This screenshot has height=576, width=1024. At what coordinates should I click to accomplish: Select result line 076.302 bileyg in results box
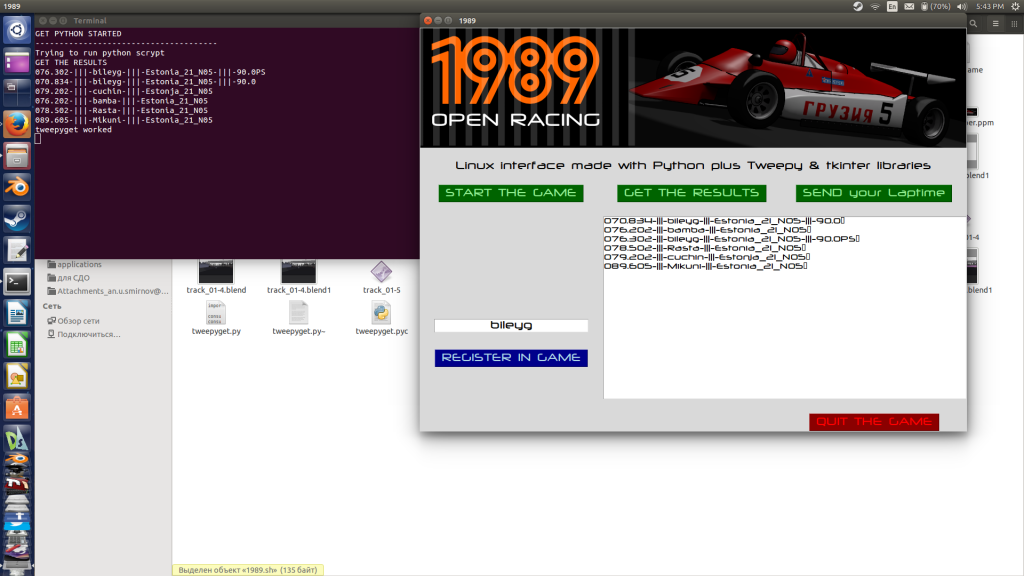(731, 239)
